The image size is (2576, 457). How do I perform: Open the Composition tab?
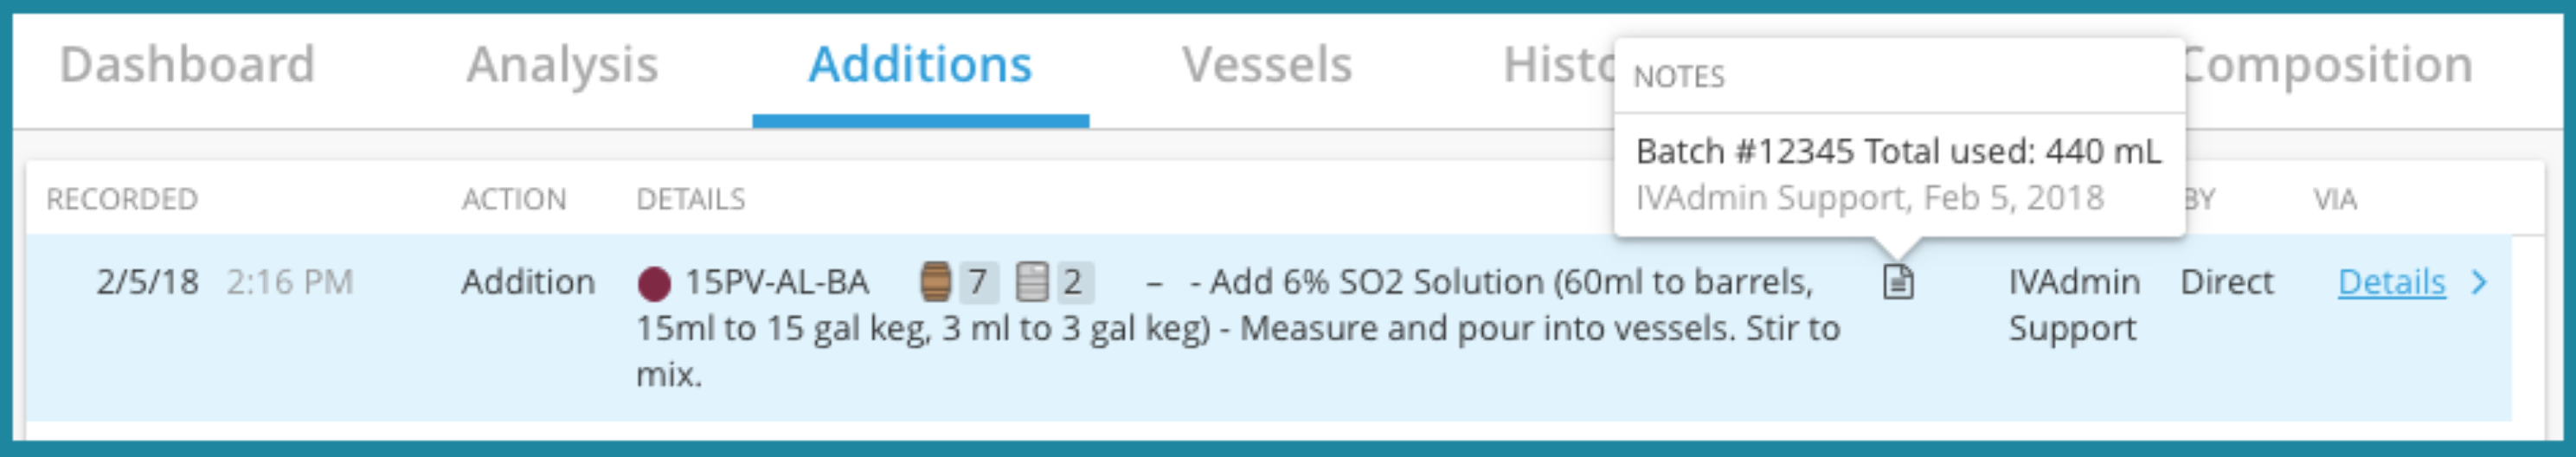point(2329,65)
